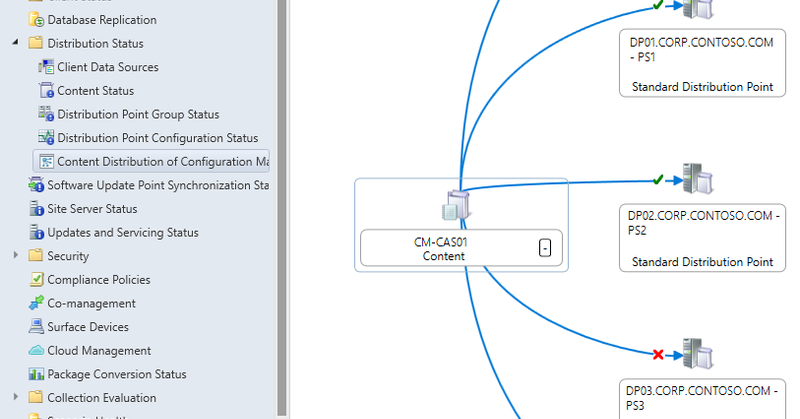Click Package Conversion Status chart icon

pos(36,374)
